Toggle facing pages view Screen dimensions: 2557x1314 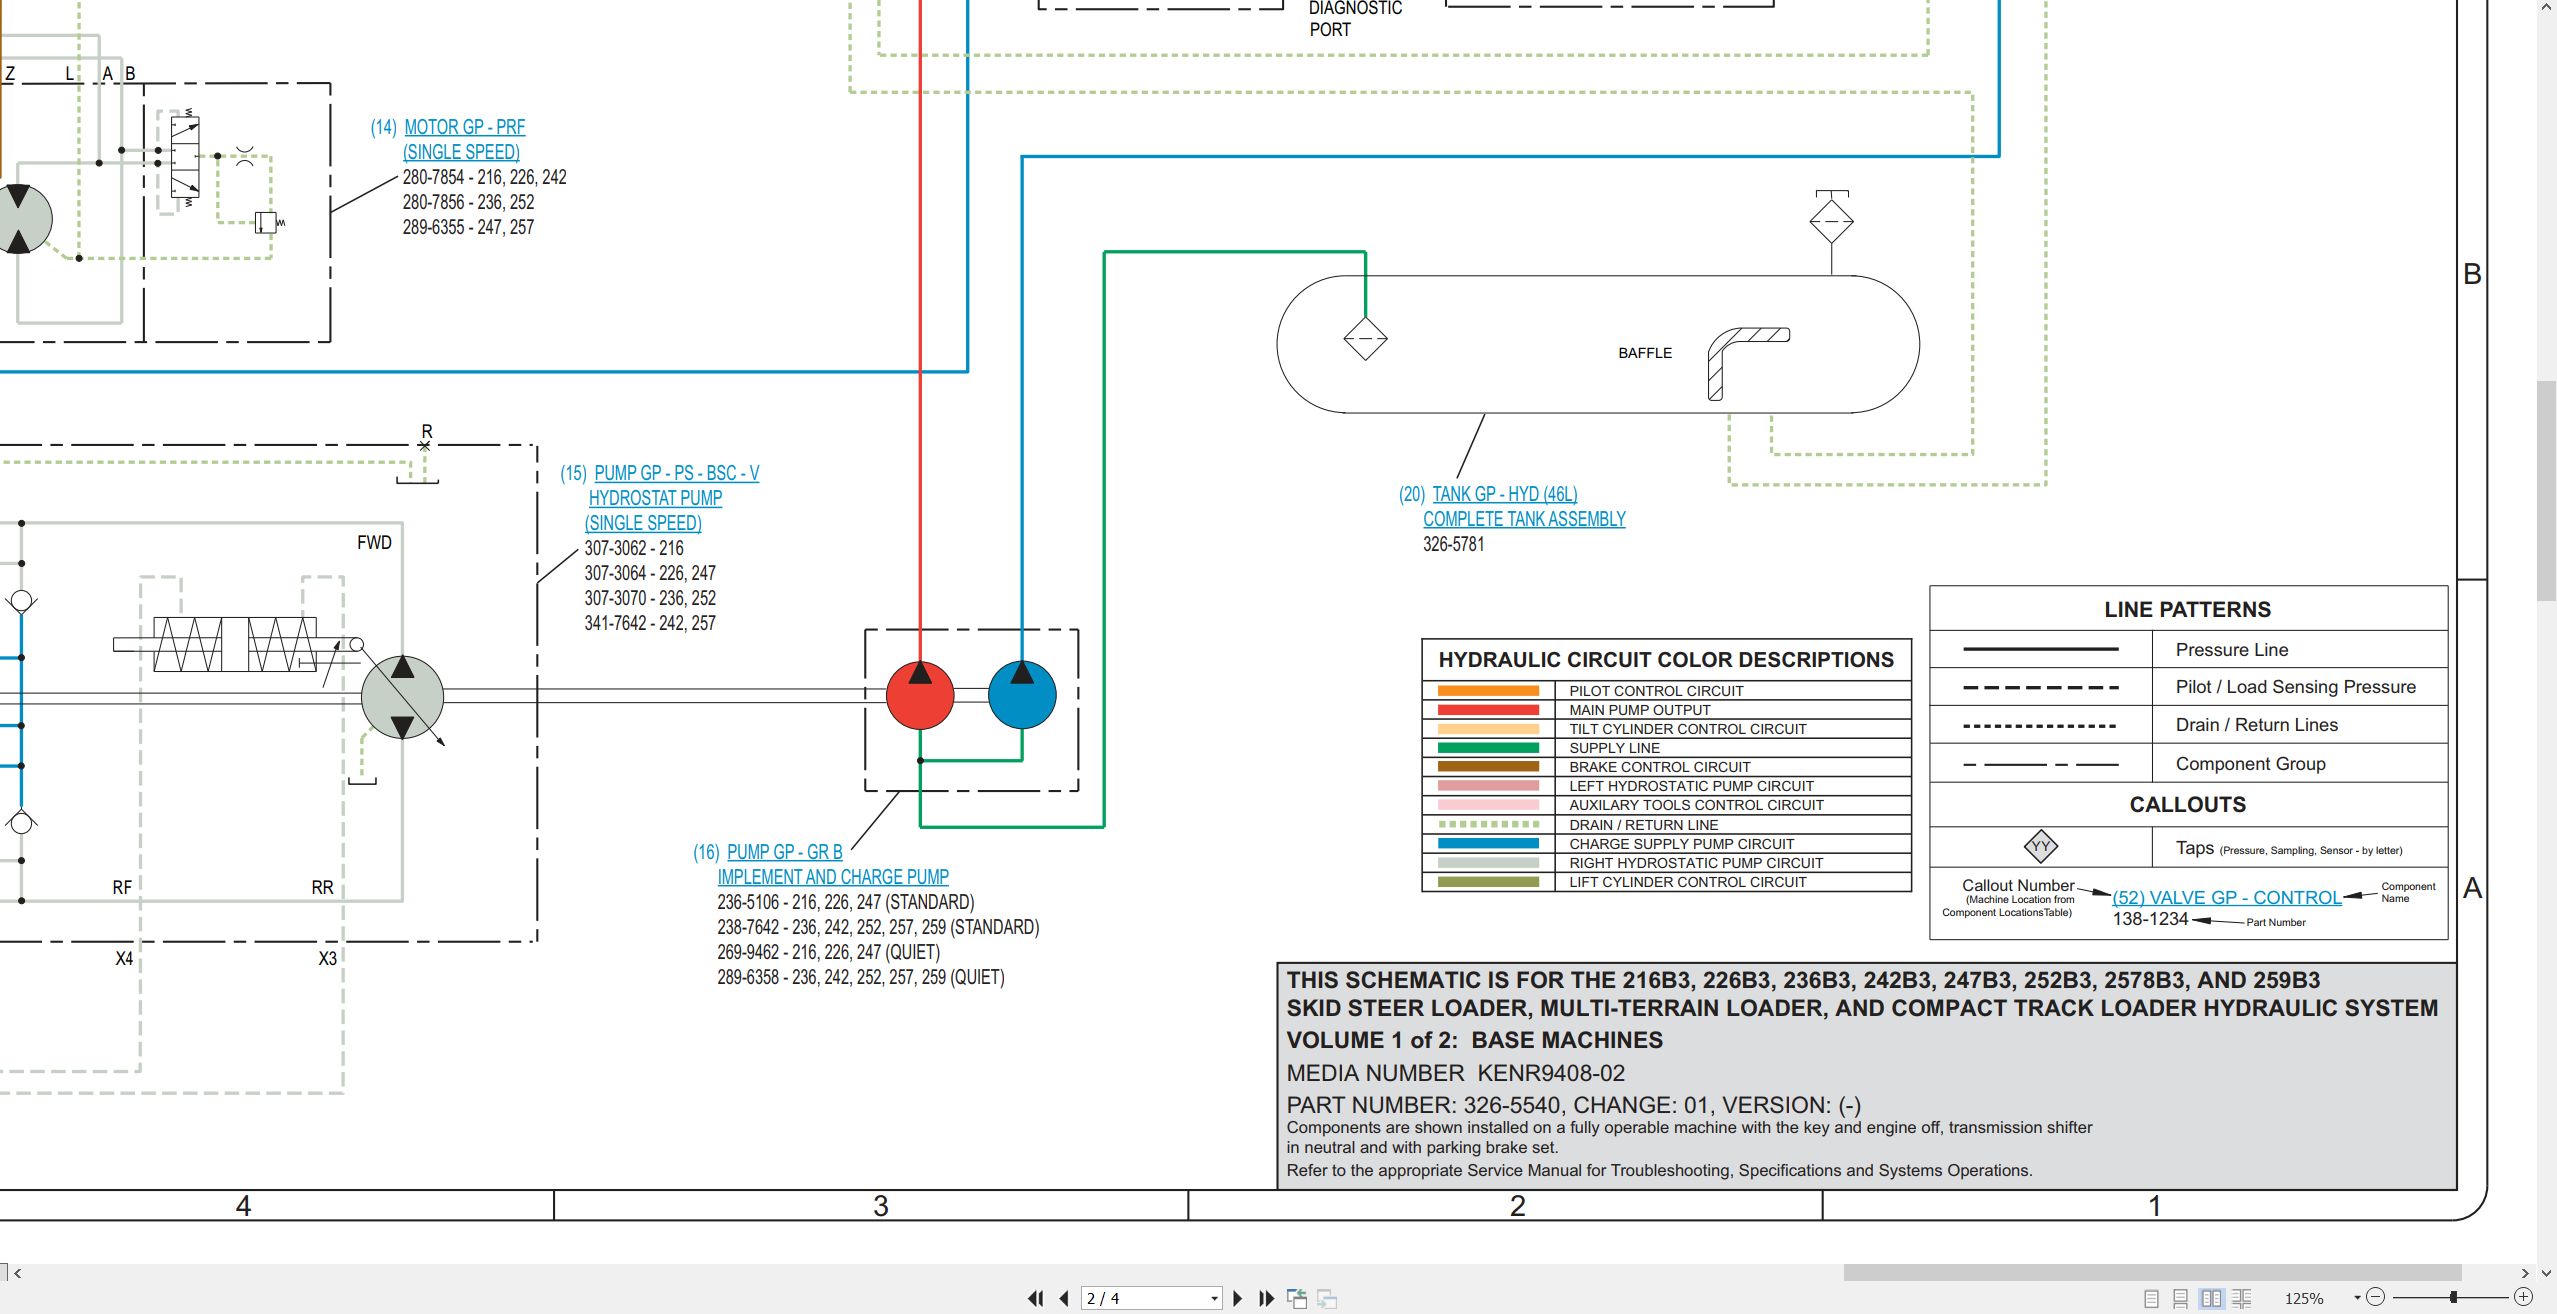point(2211,1298)
